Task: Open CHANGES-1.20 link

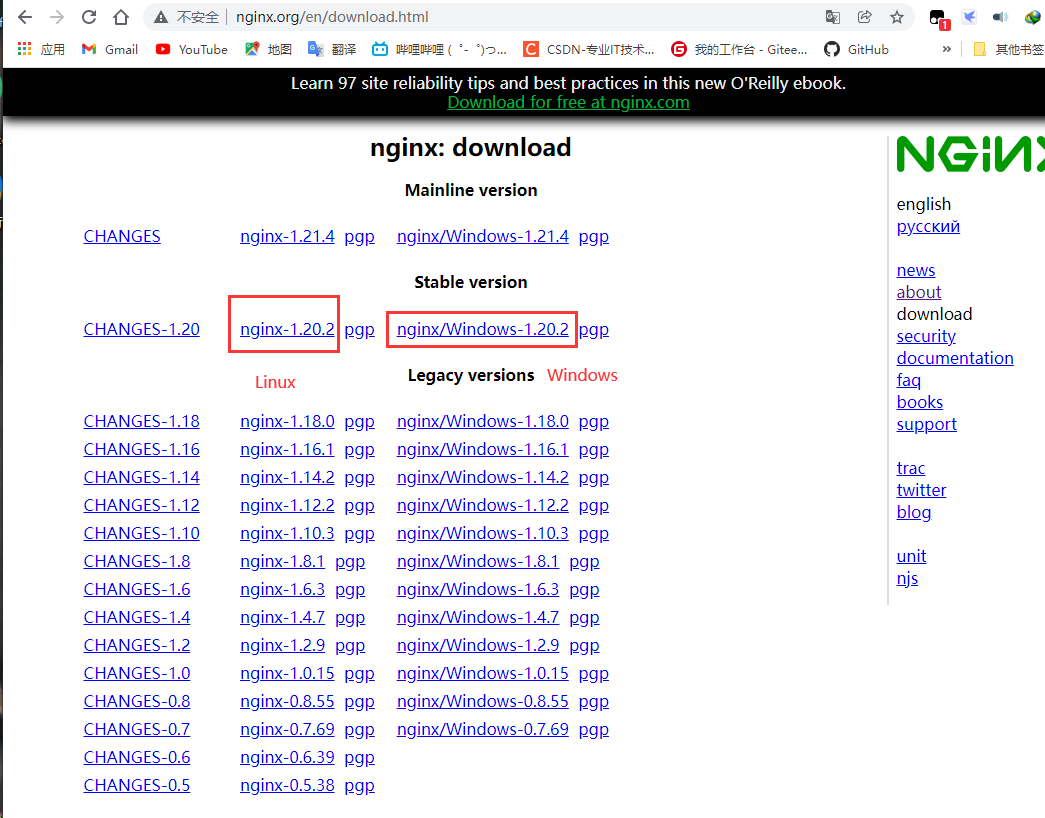Action: click(x=141, y=329)
